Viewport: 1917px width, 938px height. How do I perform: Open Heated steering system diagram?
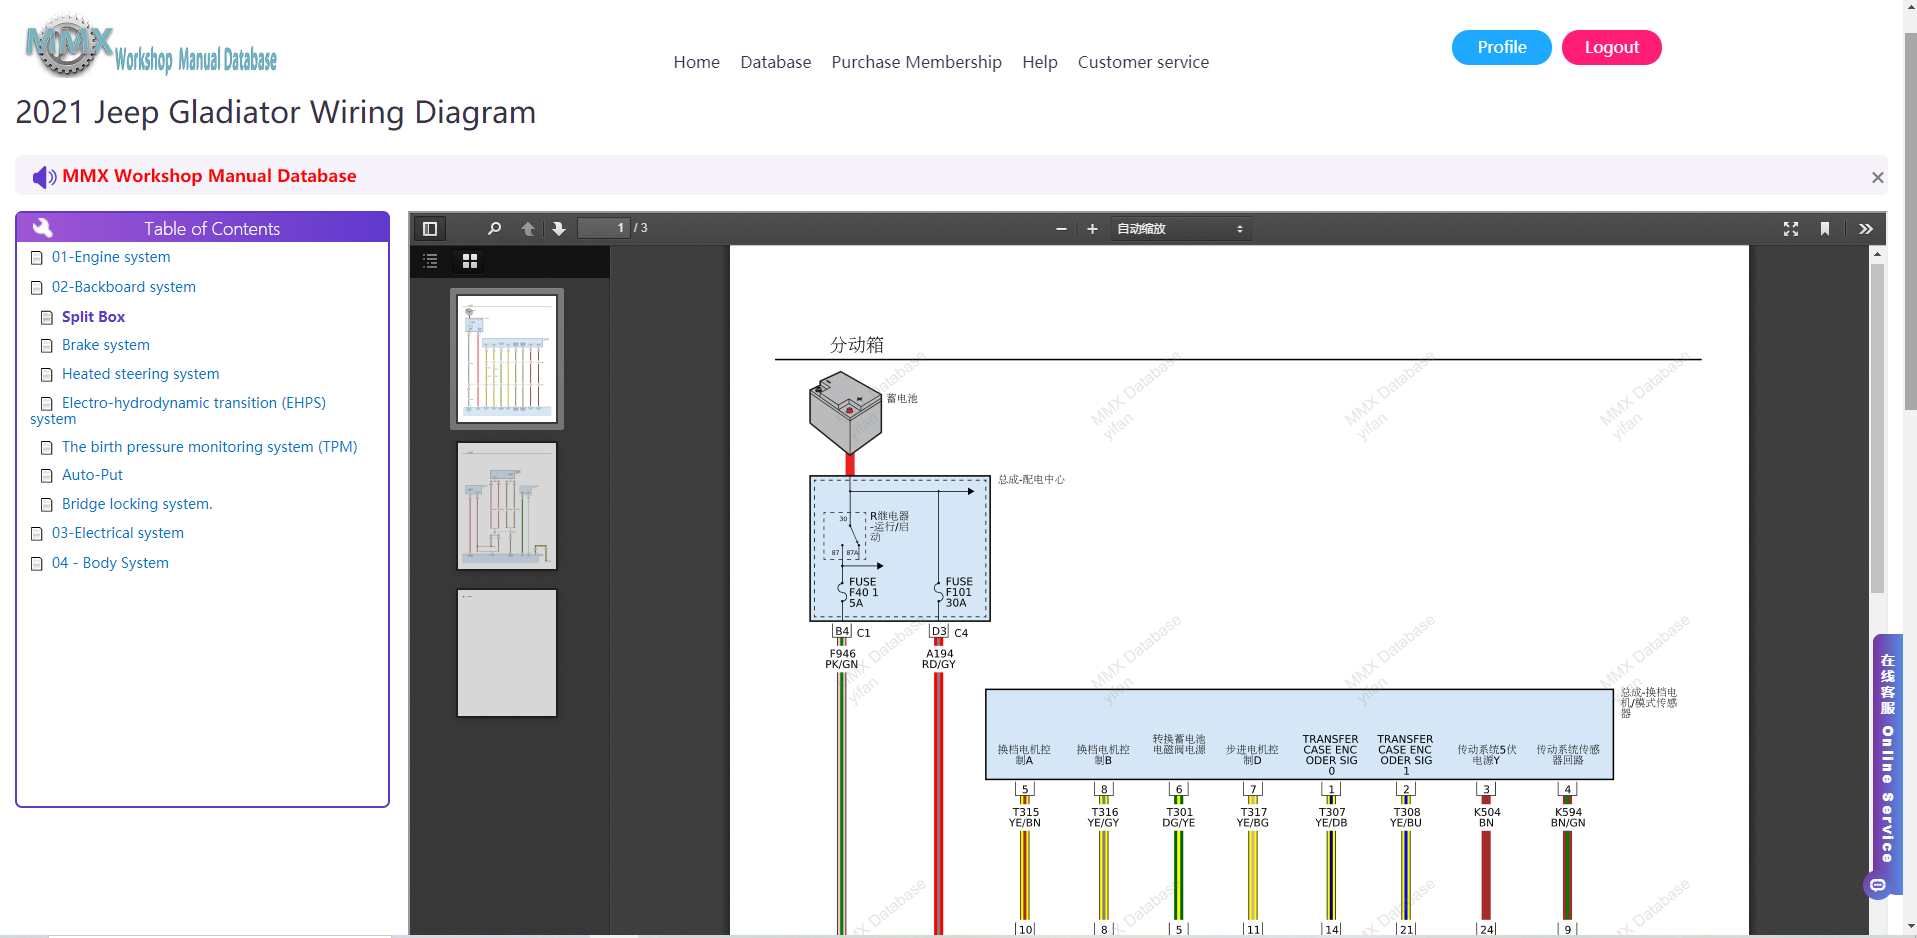point(141,374)
